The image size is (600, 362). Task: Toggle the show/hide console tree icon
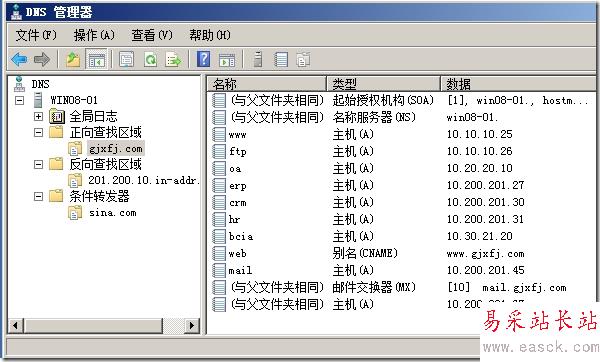96,59
